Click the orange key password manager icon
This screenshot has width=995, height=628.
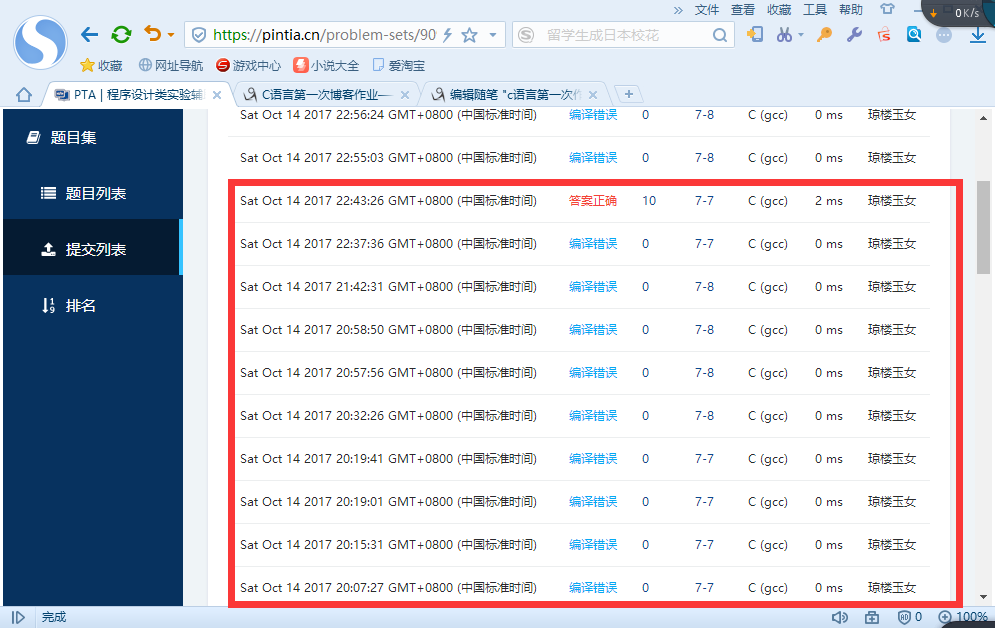tap(824, 34)
